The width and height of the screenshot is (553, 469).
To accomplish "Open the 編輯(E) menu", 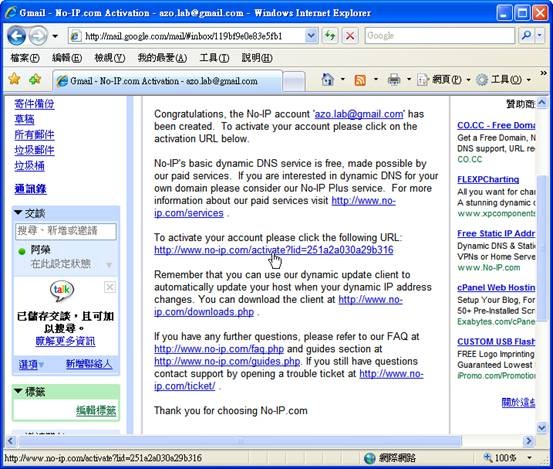I will point(67,58).
